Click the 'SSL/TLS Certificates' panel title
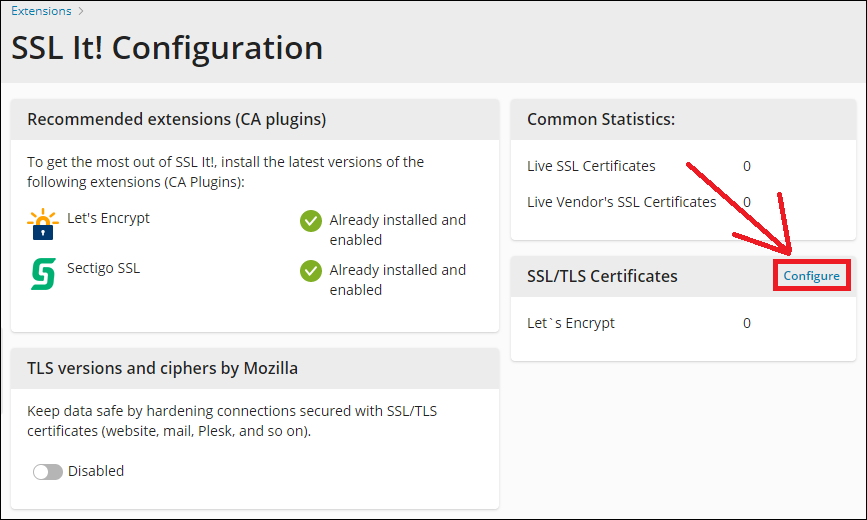Viewport: 867px width, 520px height. pyautogui.click(x=602, y=276)
